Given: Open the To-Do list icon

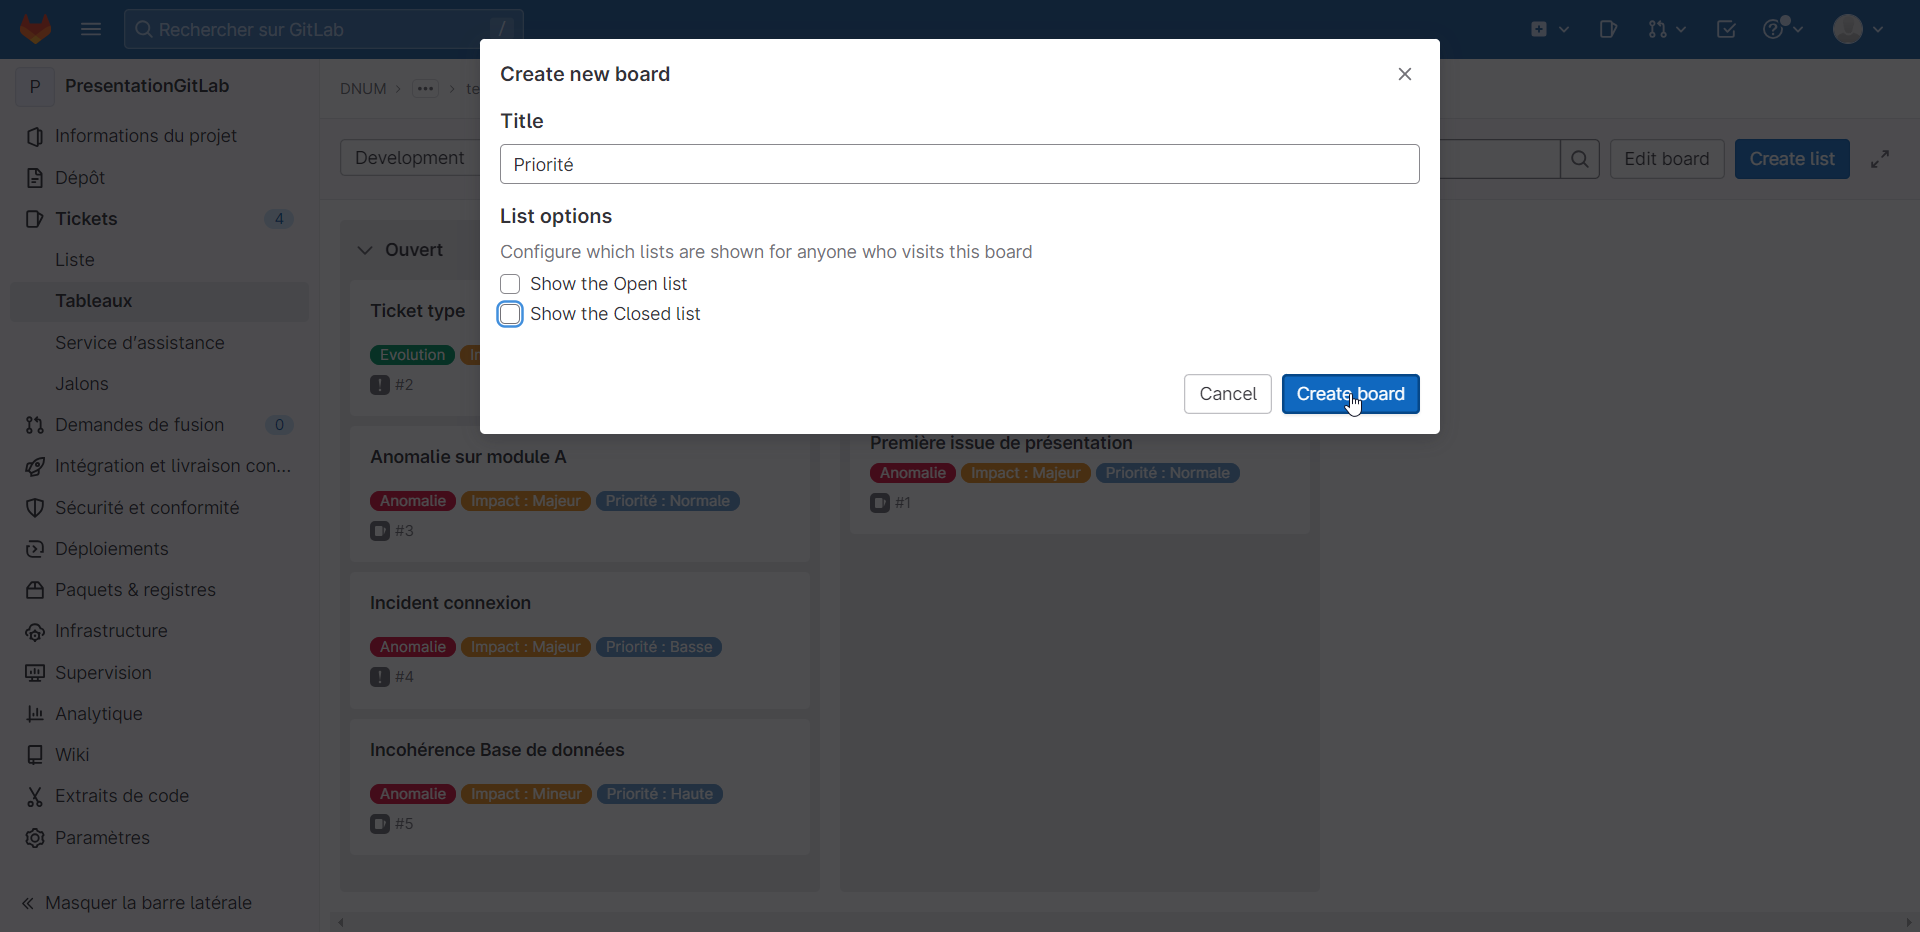Looking at the screenshot, I should tap(1726, 29).
